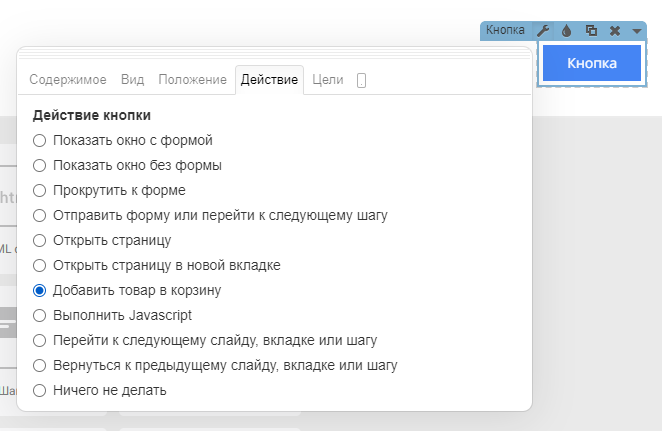
Task: Delete the widget with the X icon
Action: [x=615, y=31]
